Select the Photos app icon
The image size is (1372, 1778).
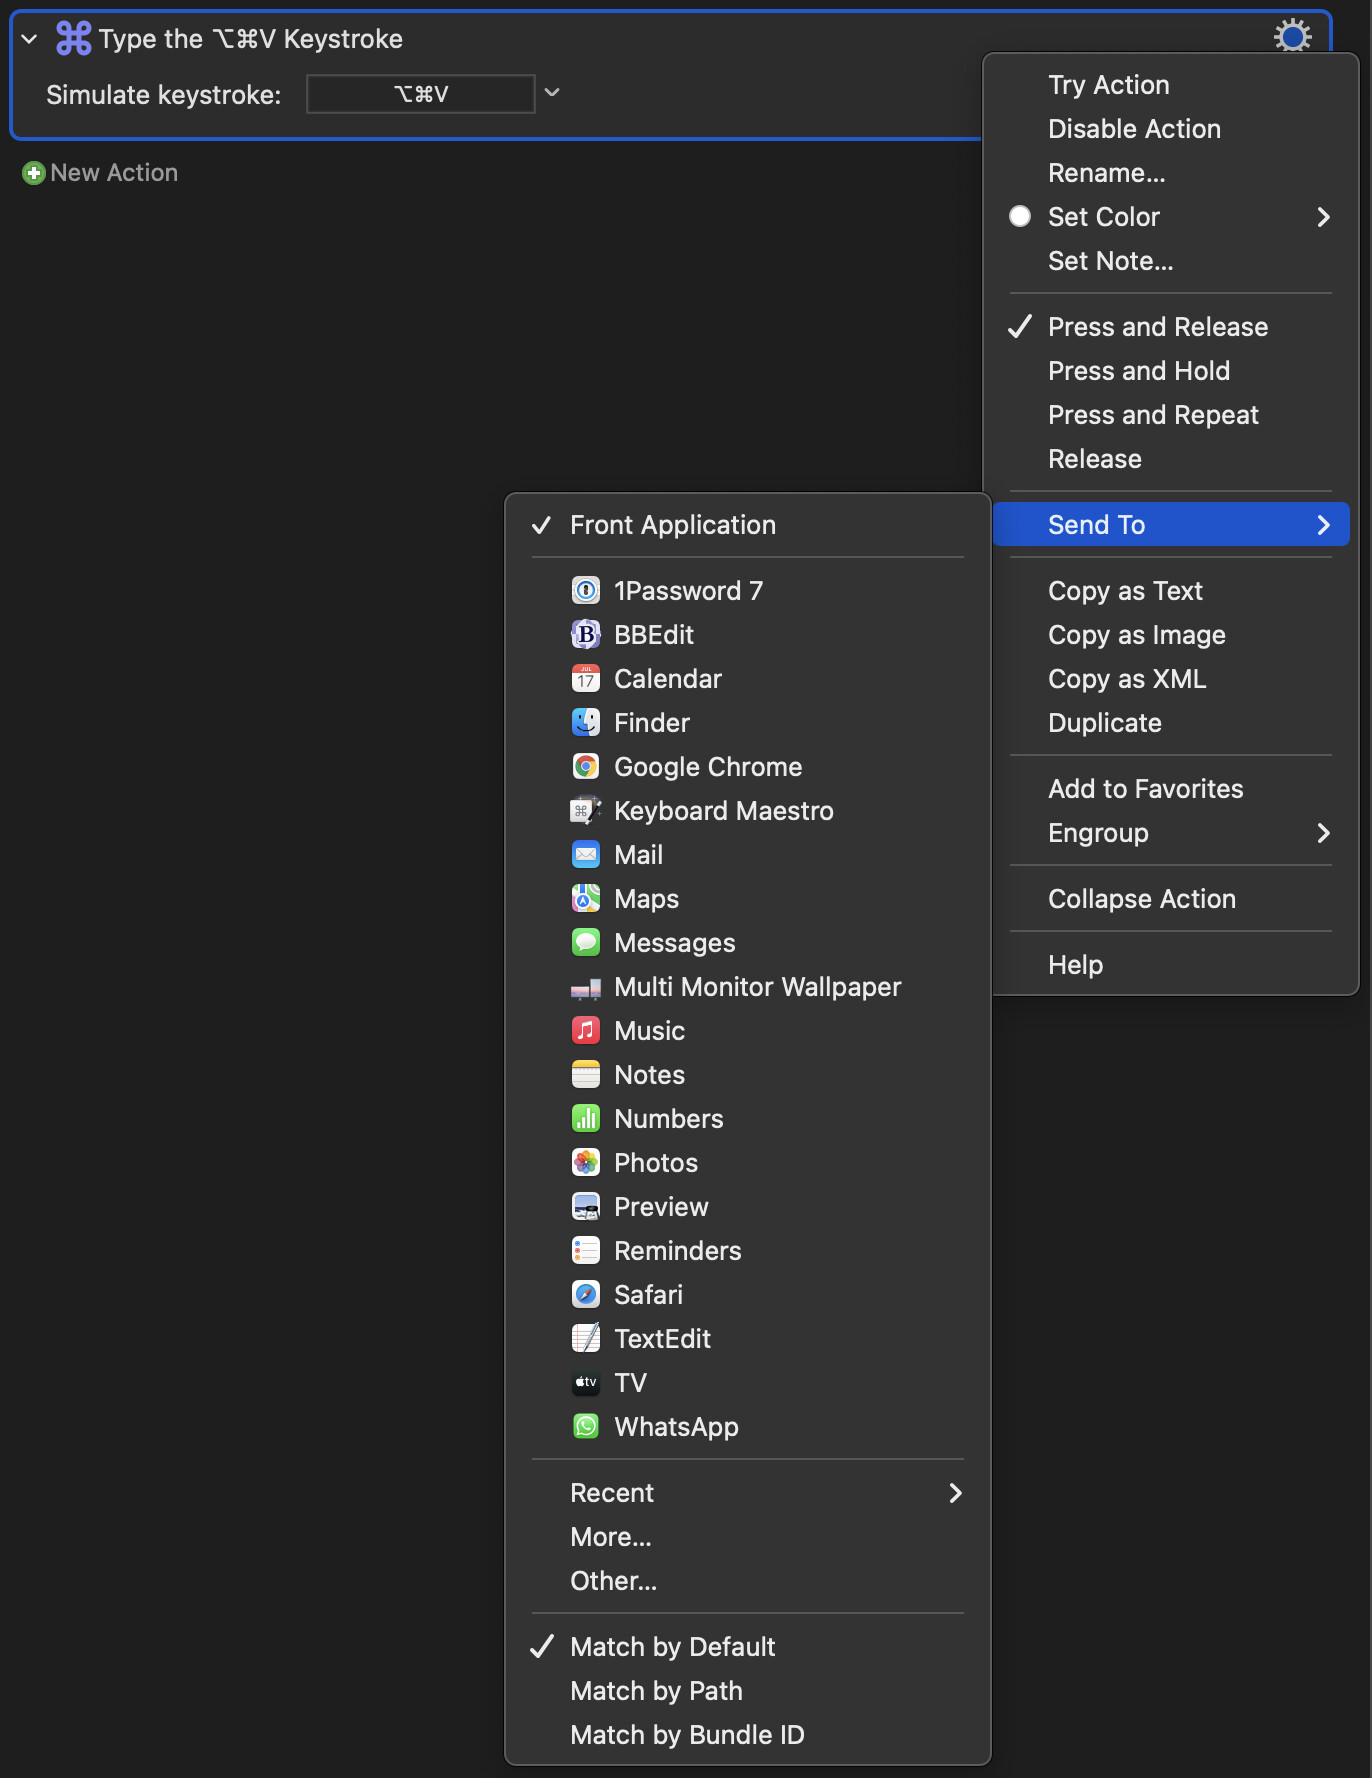586,1162
